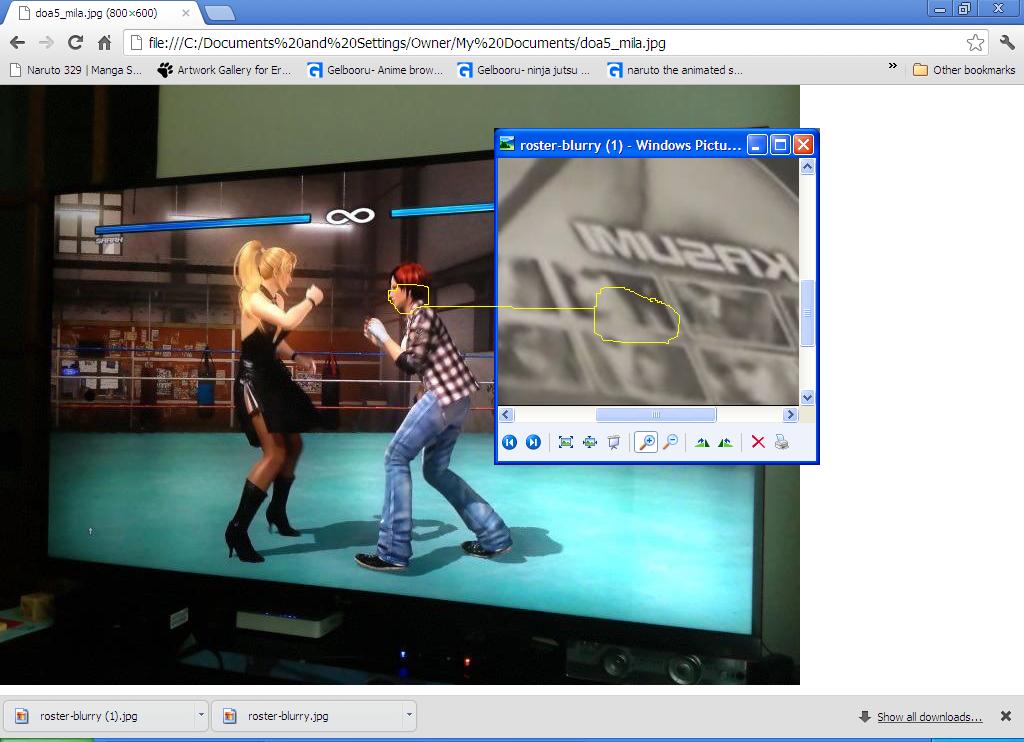This screenshot has width=1024, height=742.
Task: Bookmark this page with the star
Action: pyautogui.click(x=975, y=43)
